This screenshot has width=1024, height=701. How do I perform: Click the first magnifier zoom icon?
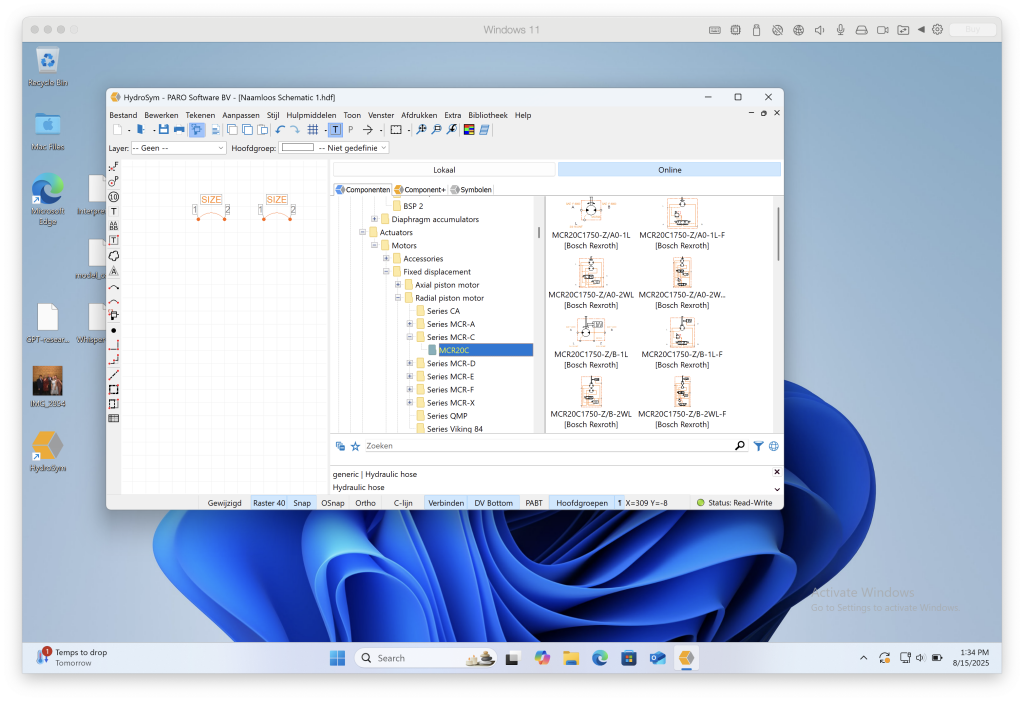421,130
